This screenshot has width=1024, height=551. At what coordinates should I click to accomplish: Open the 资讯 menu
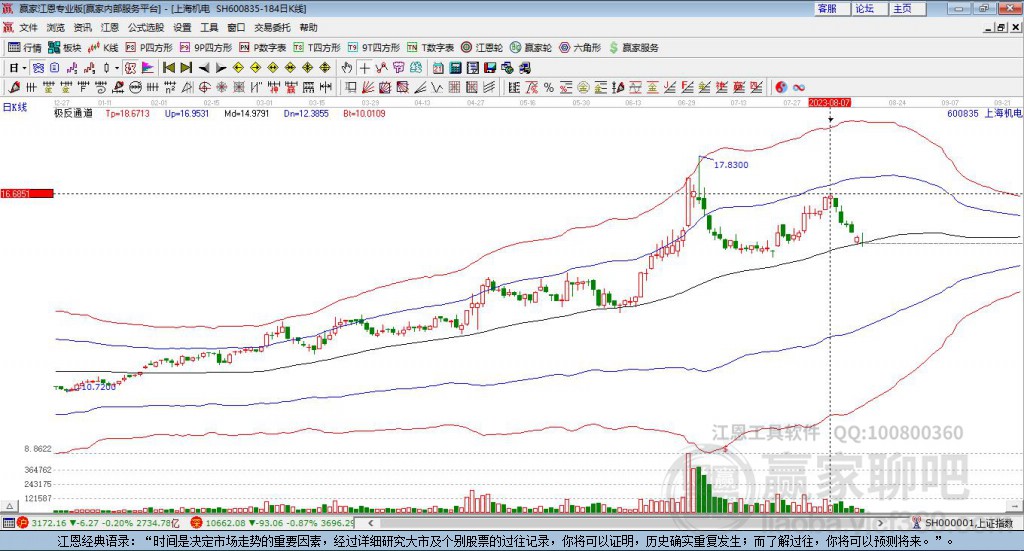82,27
